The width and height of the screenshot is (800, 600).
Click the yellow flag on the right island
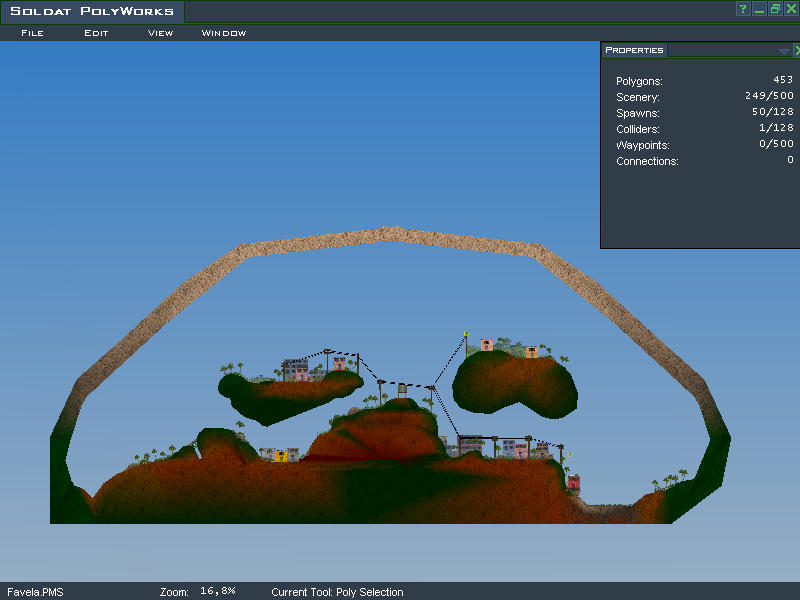(466, 334)
